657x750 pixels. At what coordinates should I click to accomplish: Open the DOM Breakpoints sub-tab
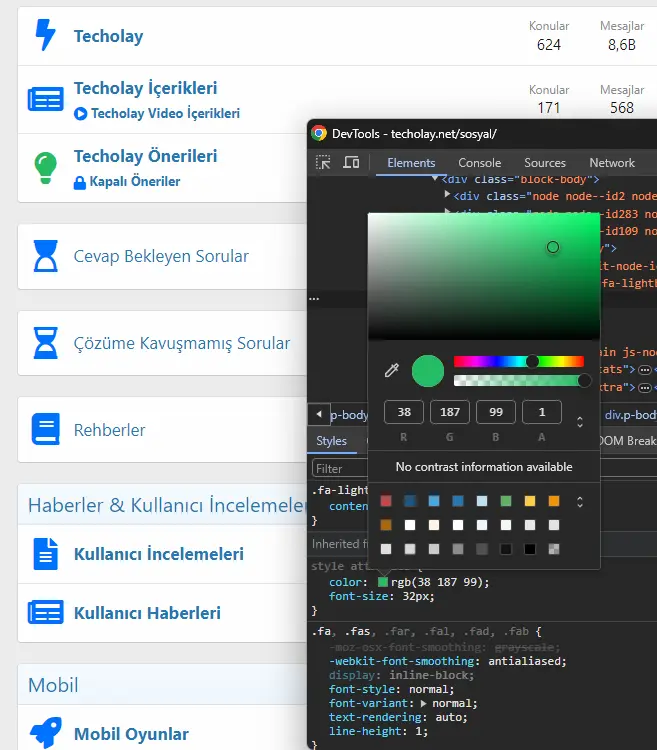tap(628, 441)
